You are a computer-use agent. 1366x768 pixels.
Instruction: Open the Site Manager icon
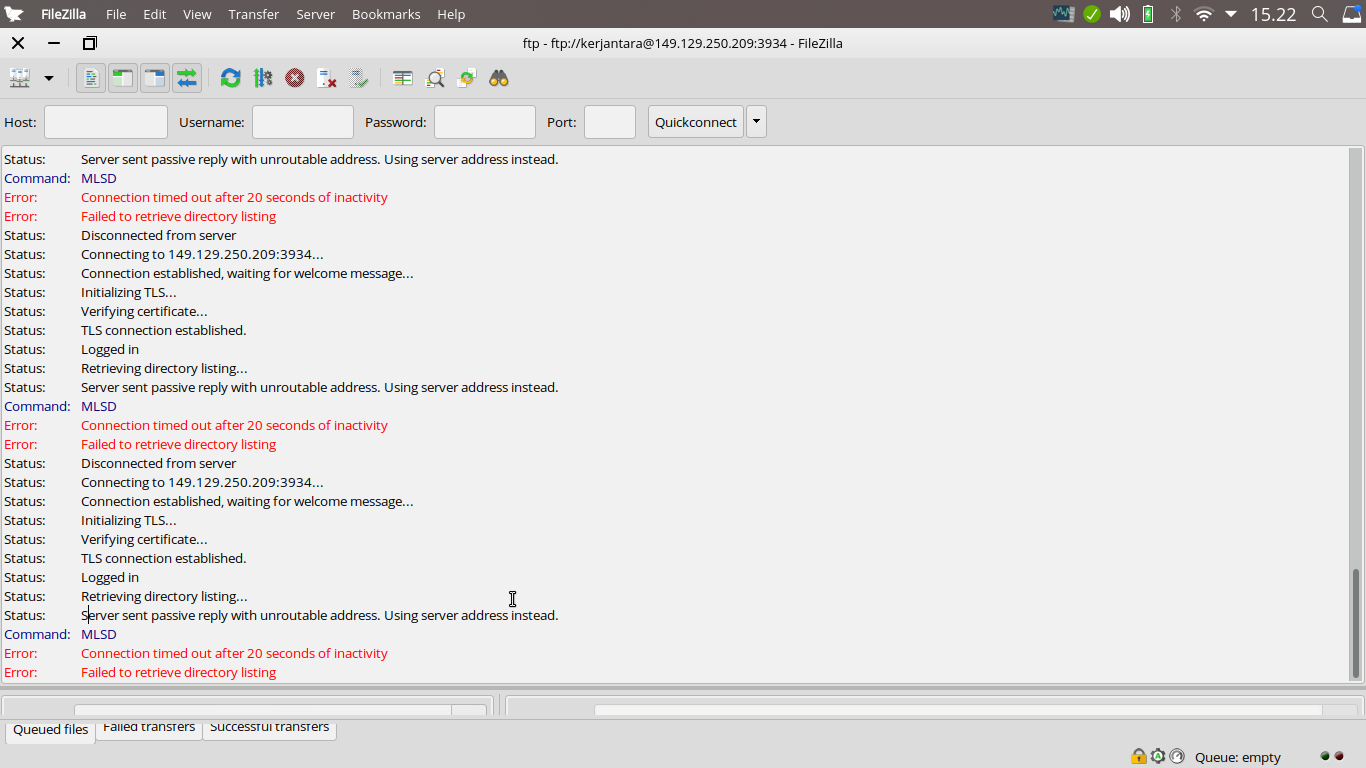pyautogui.click(x=20, y=78)
